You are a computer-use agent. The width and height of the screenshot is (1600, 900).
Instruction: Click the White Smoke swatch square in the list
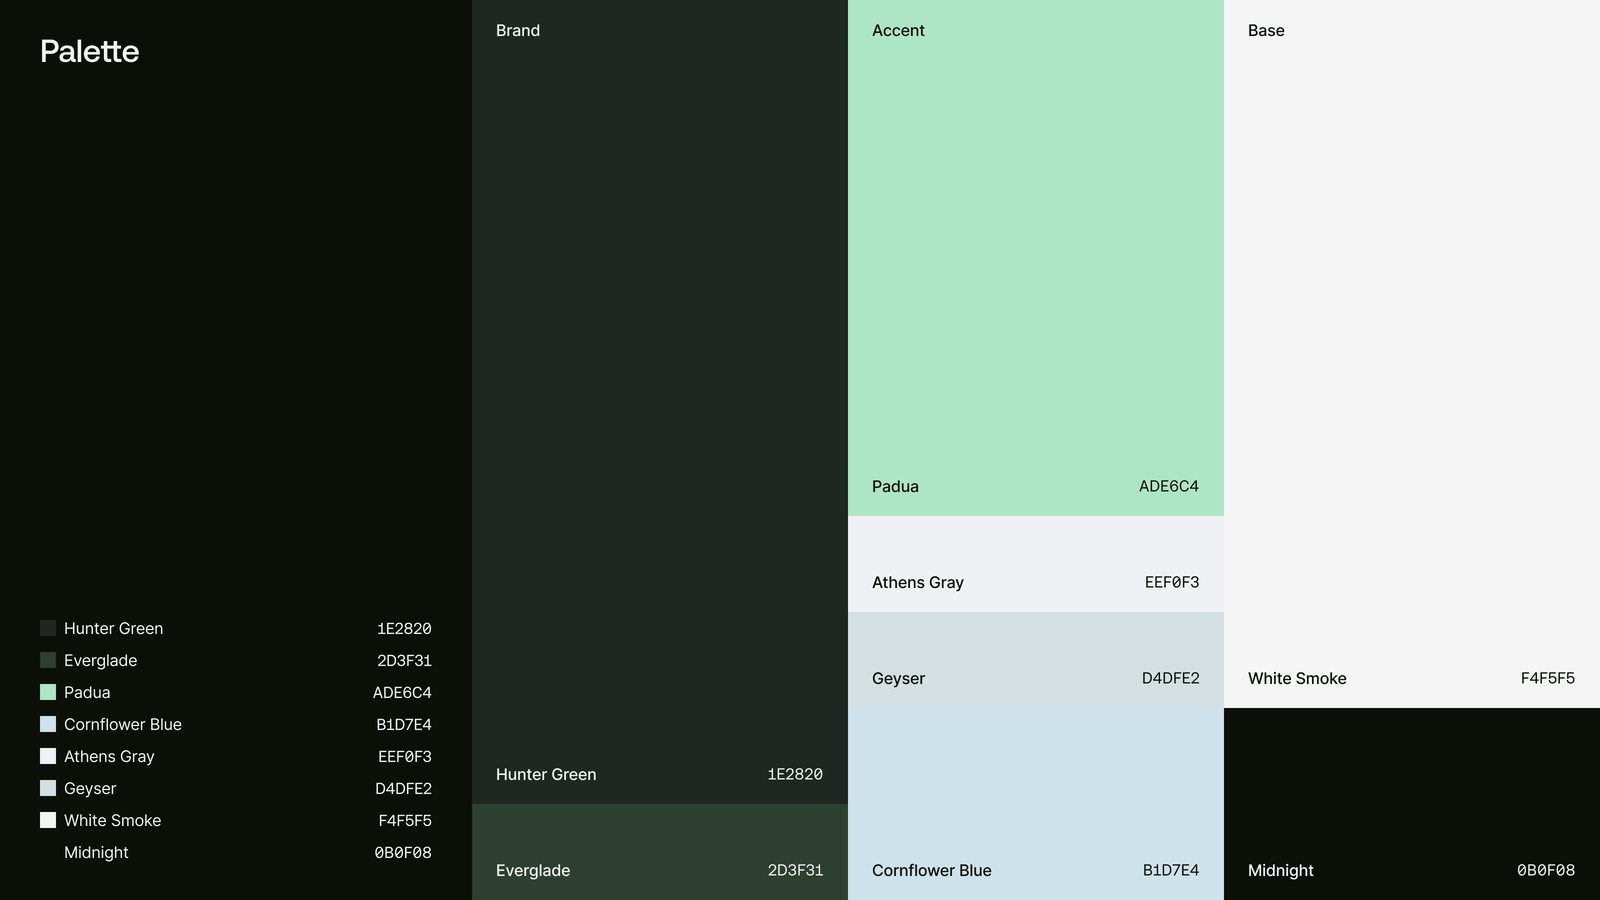pyautogui.click(x=48, y=820)
